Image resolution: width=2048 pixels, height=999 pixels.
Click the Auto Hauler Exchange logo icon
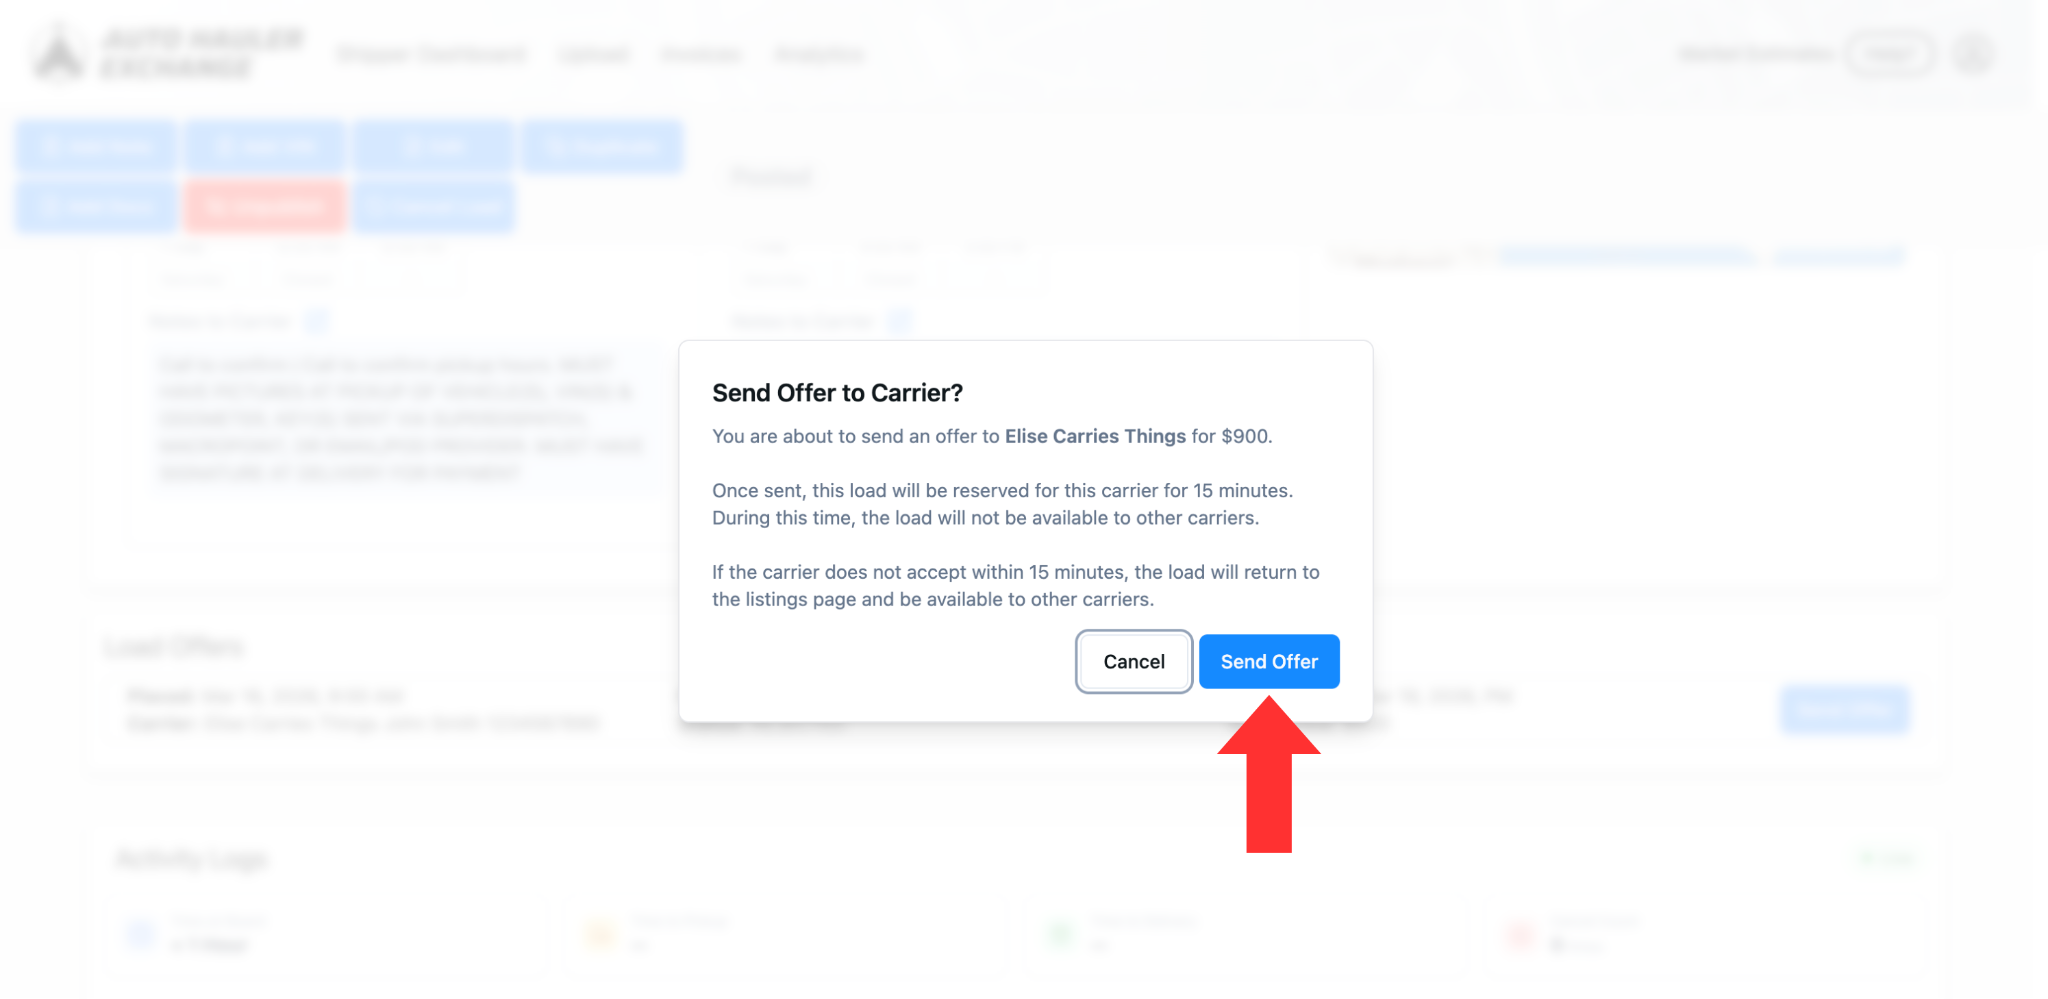pos(59,53)
